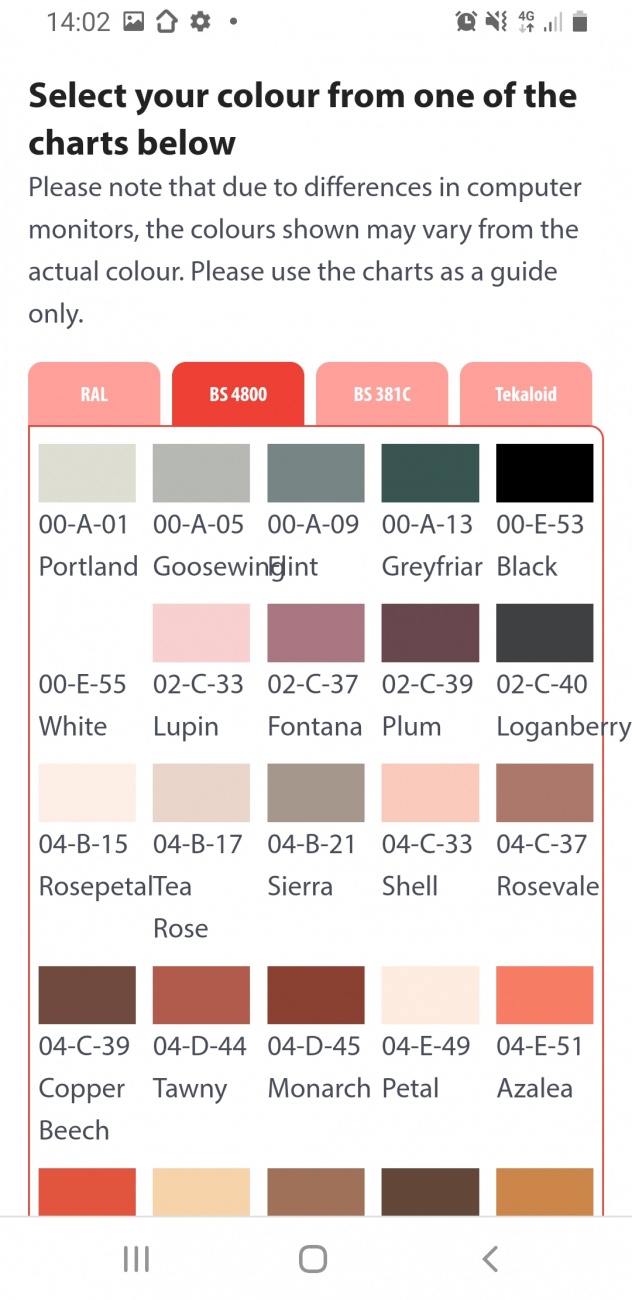The image size is (632, 1300).
Task: Choose the 00-E-53 Black swatch
Action: coord(545,473)
